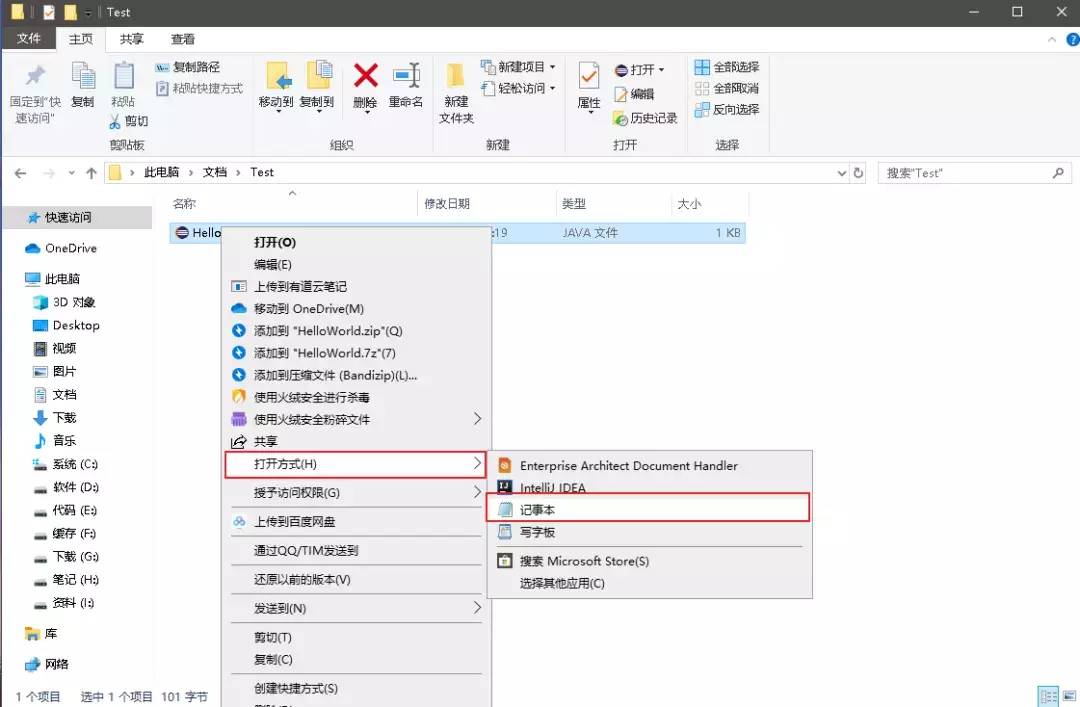The image size is (1080, 707).
Task: Select This PC in navigation pane
Action: click(52, 279)
